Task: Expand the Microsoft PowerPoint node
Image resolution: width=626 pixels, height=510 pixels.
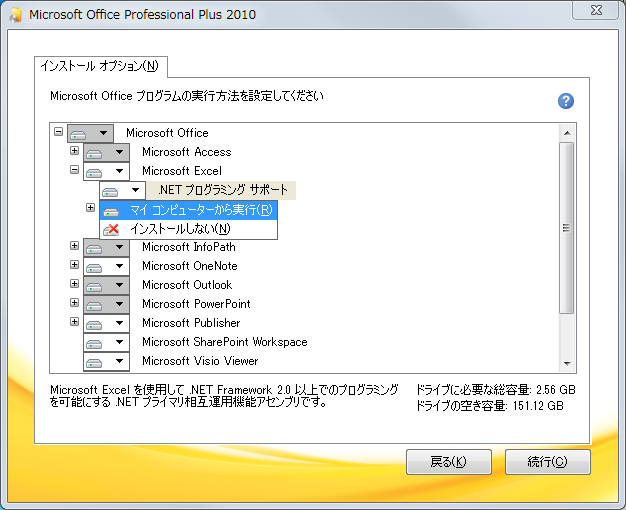Action: coord(74,302)
